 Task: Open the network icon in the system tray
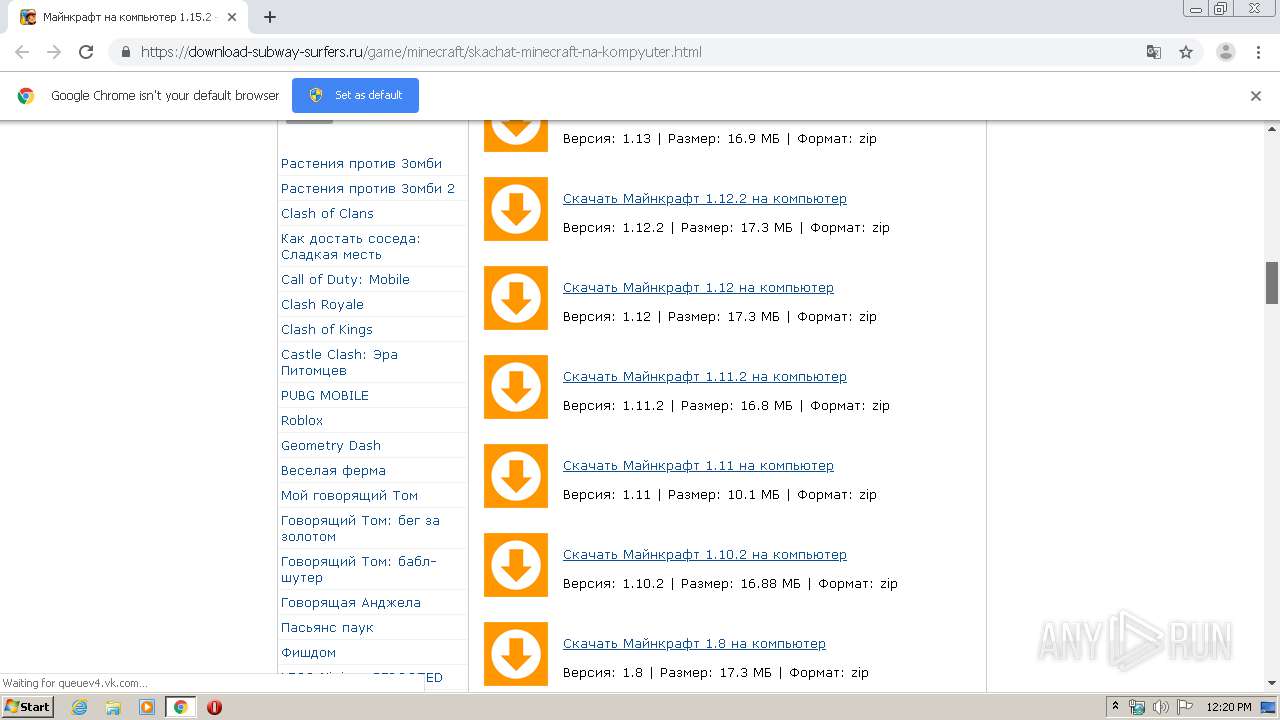tap(1137, 707)
